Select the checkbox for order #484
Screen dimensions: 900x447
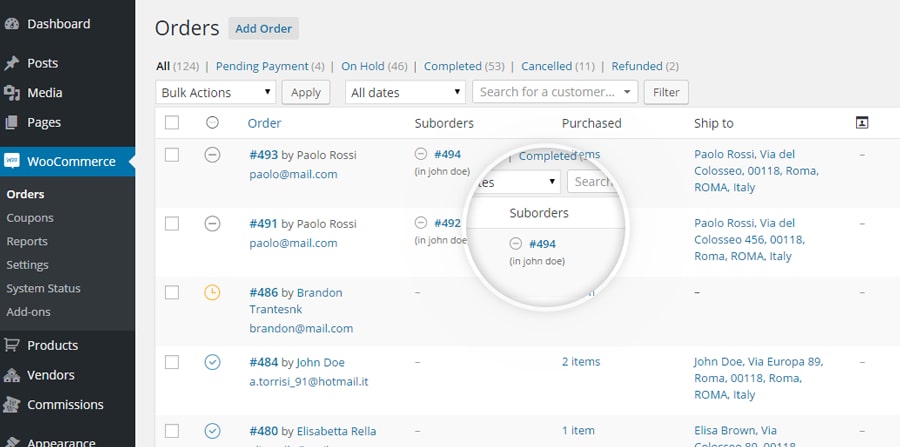pyautogui.click(x=172, y=362)
